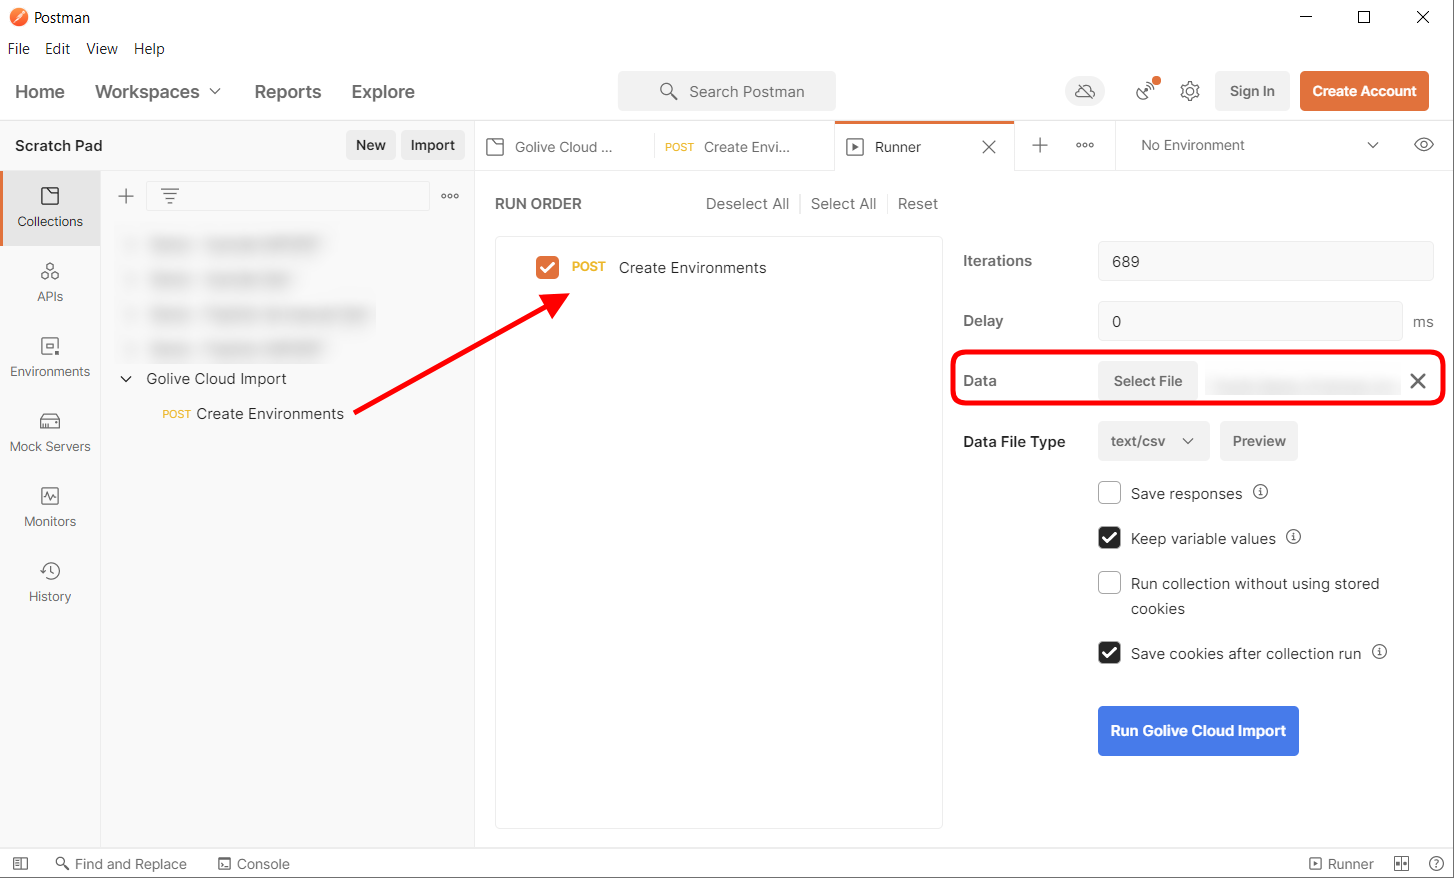Click the Iterations input field
Viewport: 1454px width, 878px height.
click(1264, 261)
